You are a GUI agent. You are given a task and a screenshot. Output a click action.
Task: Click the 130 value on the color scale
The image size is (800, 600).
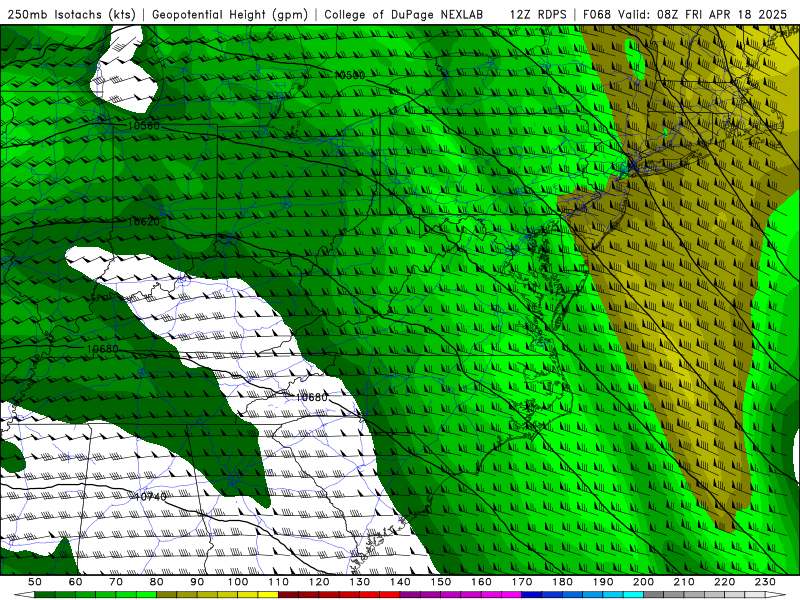pos(360,582)
